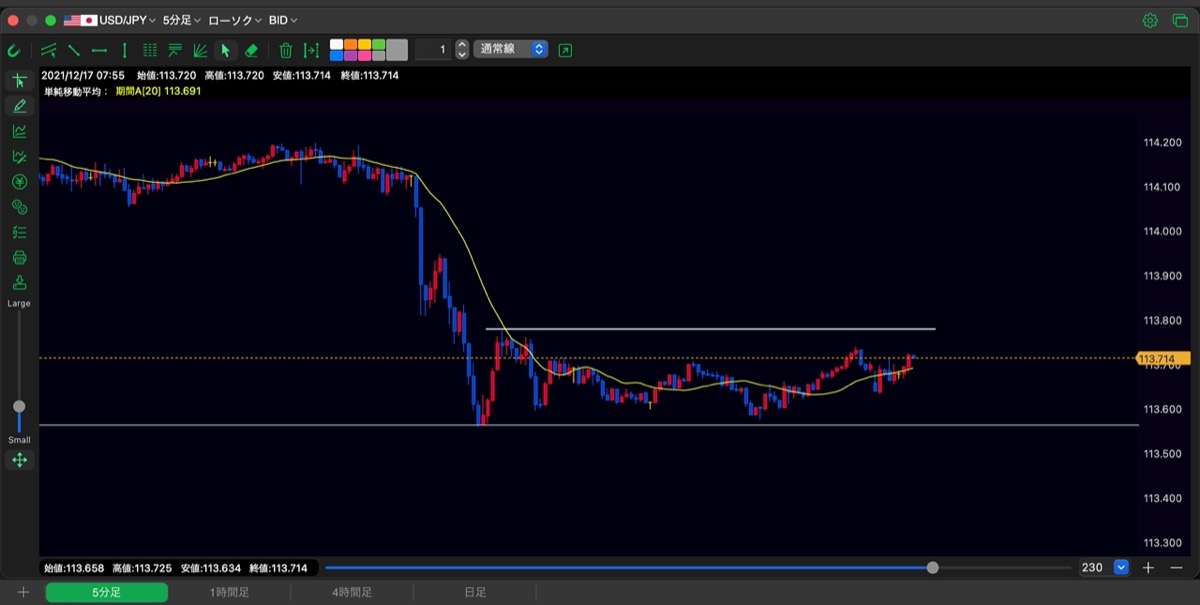
Task: Switch to the 5分足 tab
Action: [107, 593]
